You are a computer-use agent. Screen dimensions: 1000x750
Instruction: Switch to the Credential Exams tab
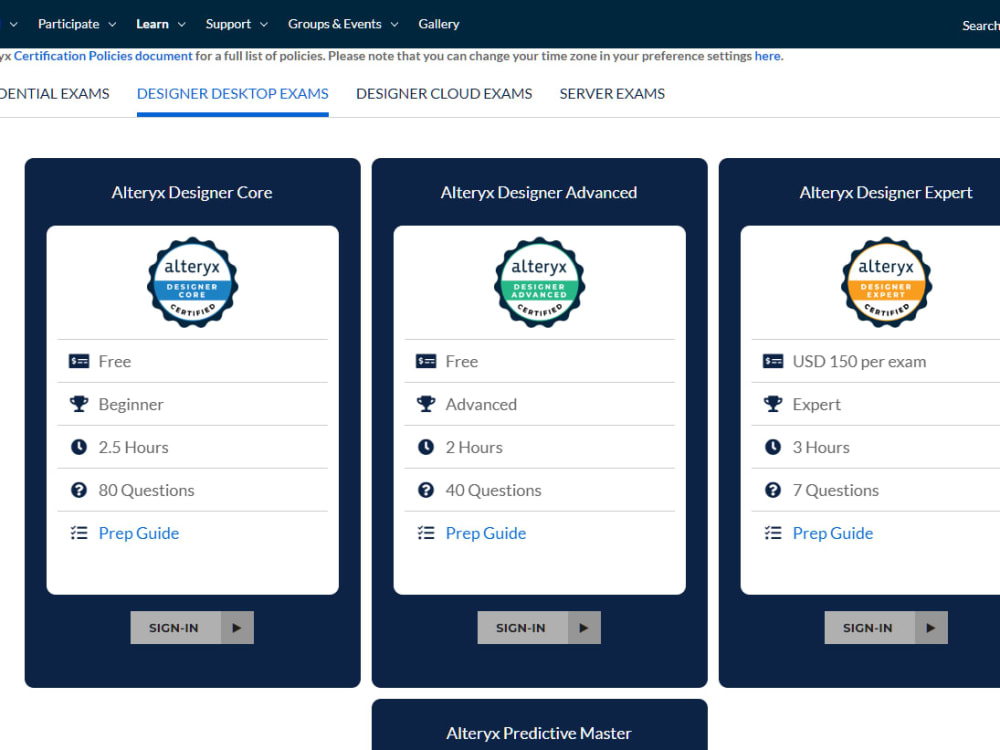(54, 94)
